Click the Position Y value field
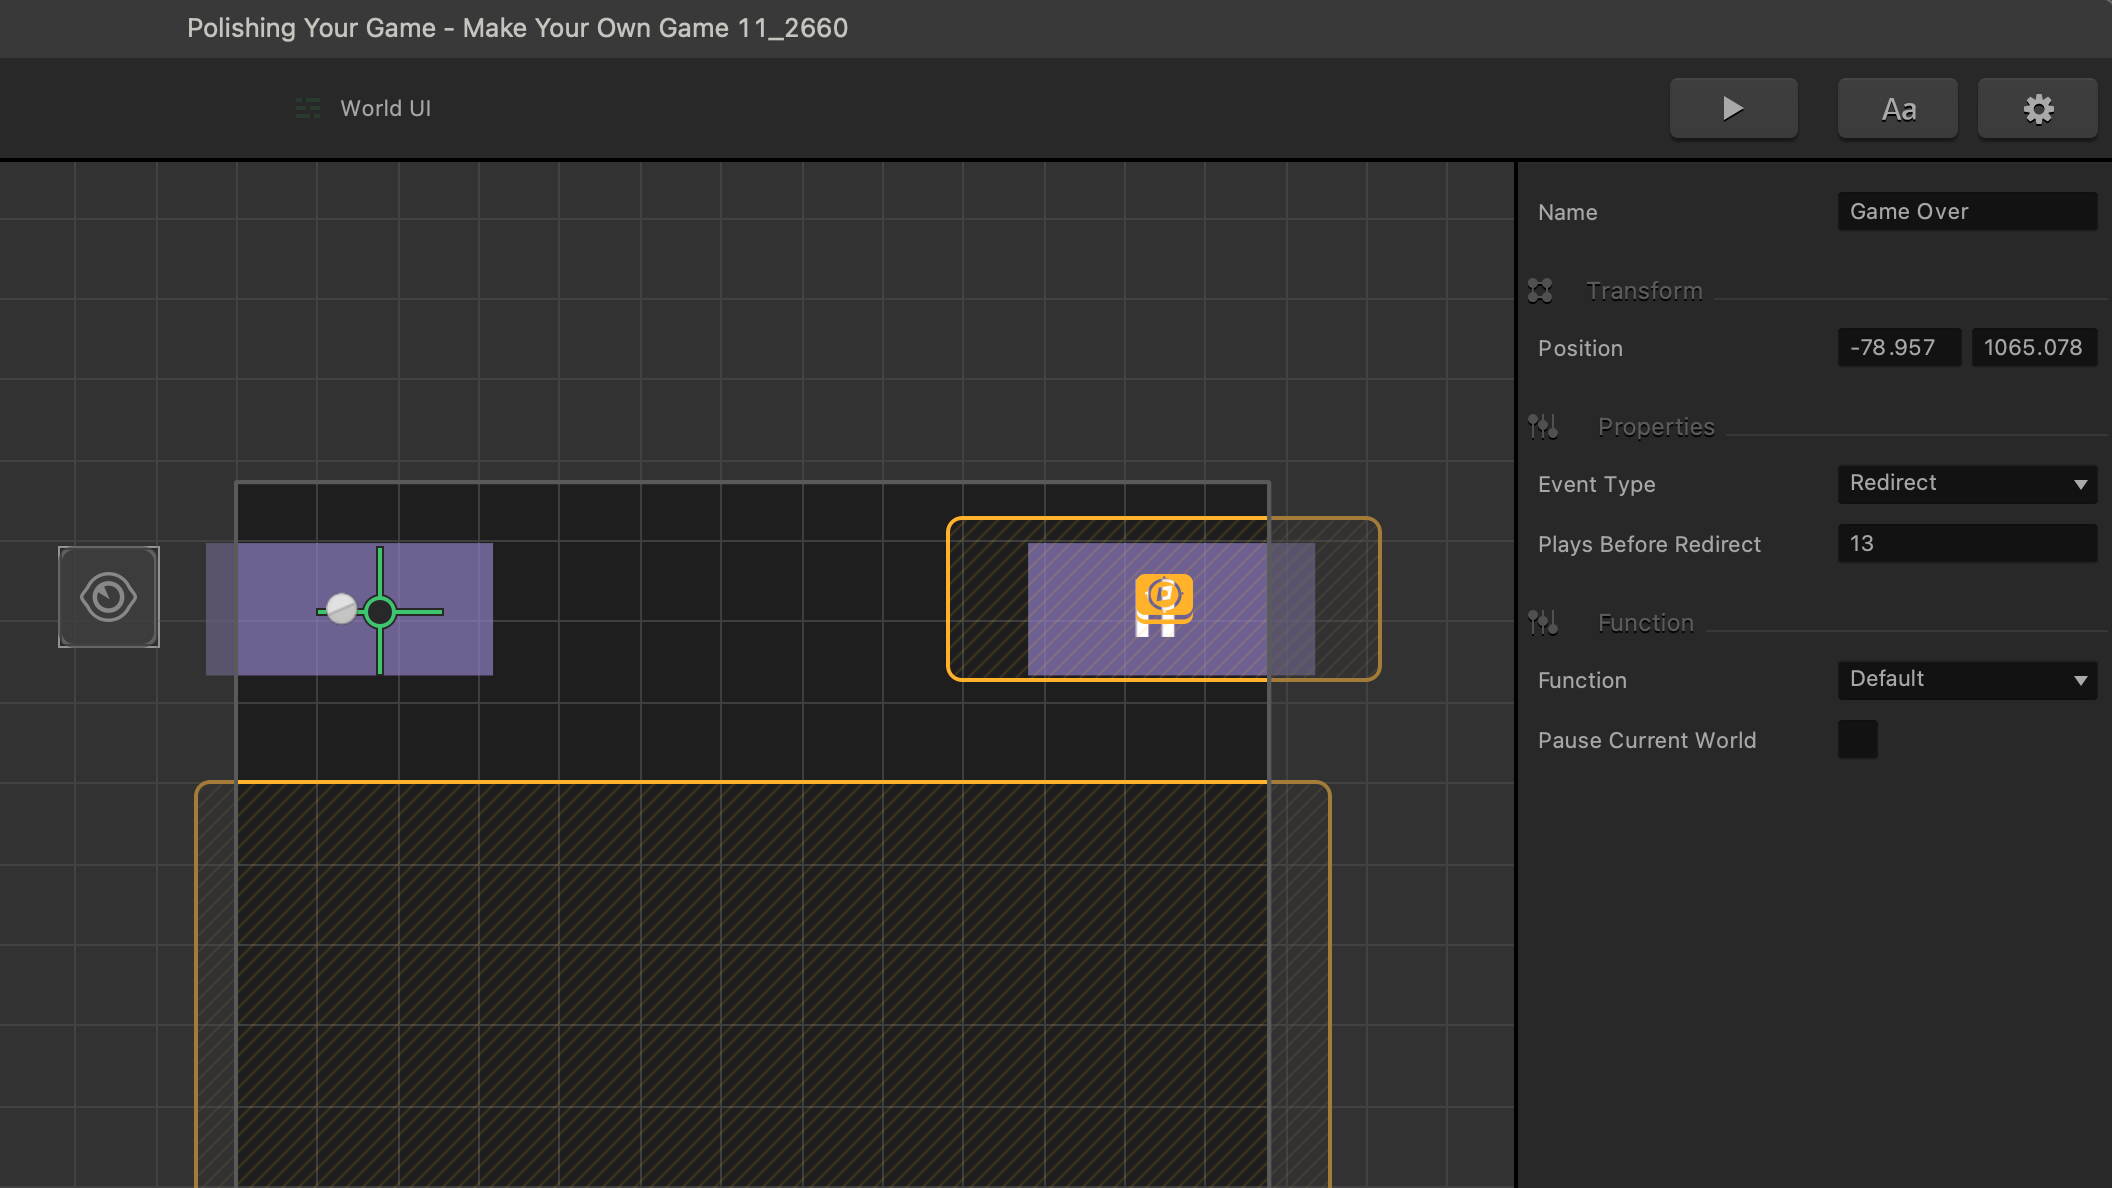The width and height of the screenshot is (2112, 1188). [2033, 348]
